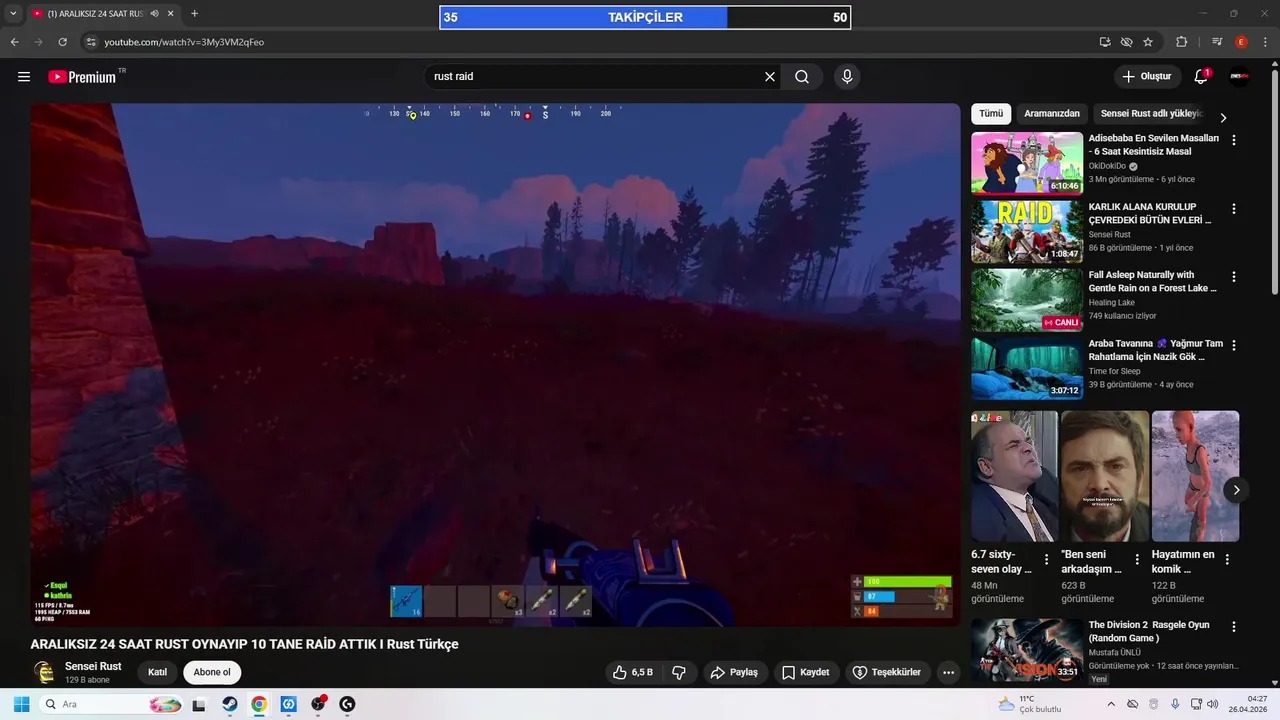Screen dimensions: 1280x720
Task: Open the Fall Asleep forest lake thumbnail
Action: coord(1027,299)
